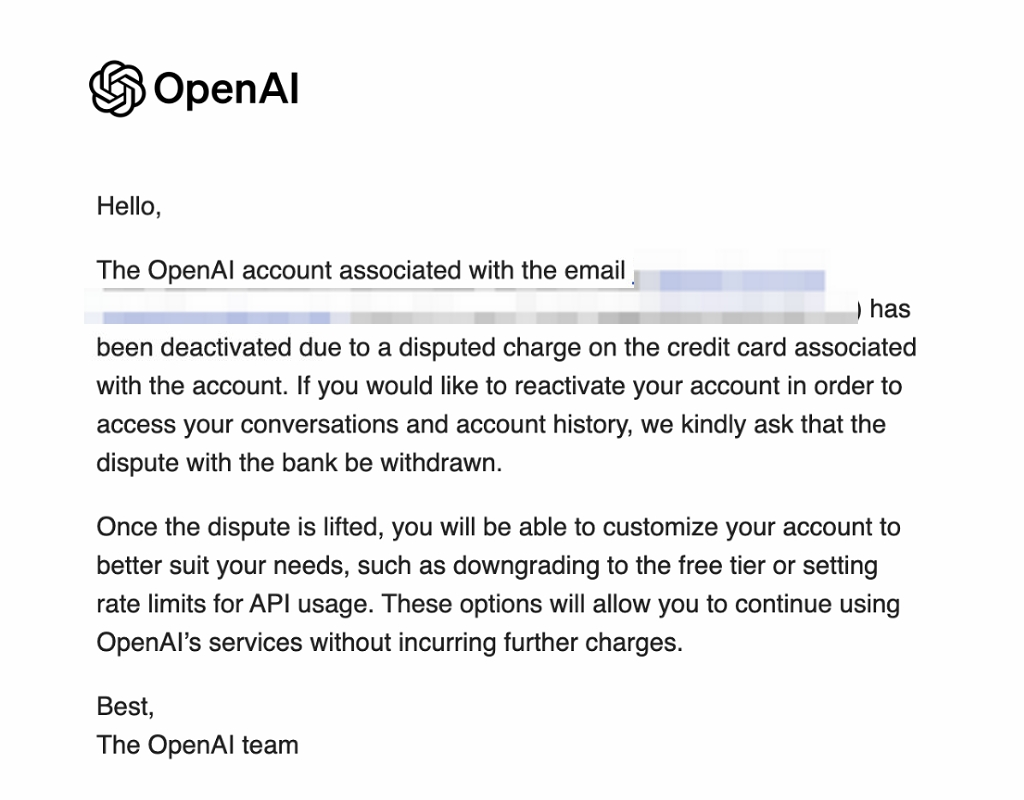1024x800 pixels.
Task: Click the words "credit card associated"
Action: [792, 347]
